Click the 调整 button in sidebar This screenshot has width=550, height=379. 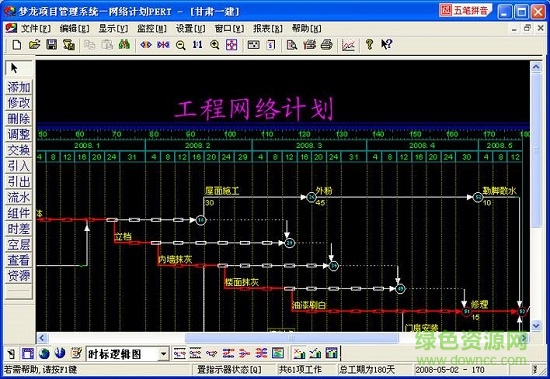coord(19,134)
